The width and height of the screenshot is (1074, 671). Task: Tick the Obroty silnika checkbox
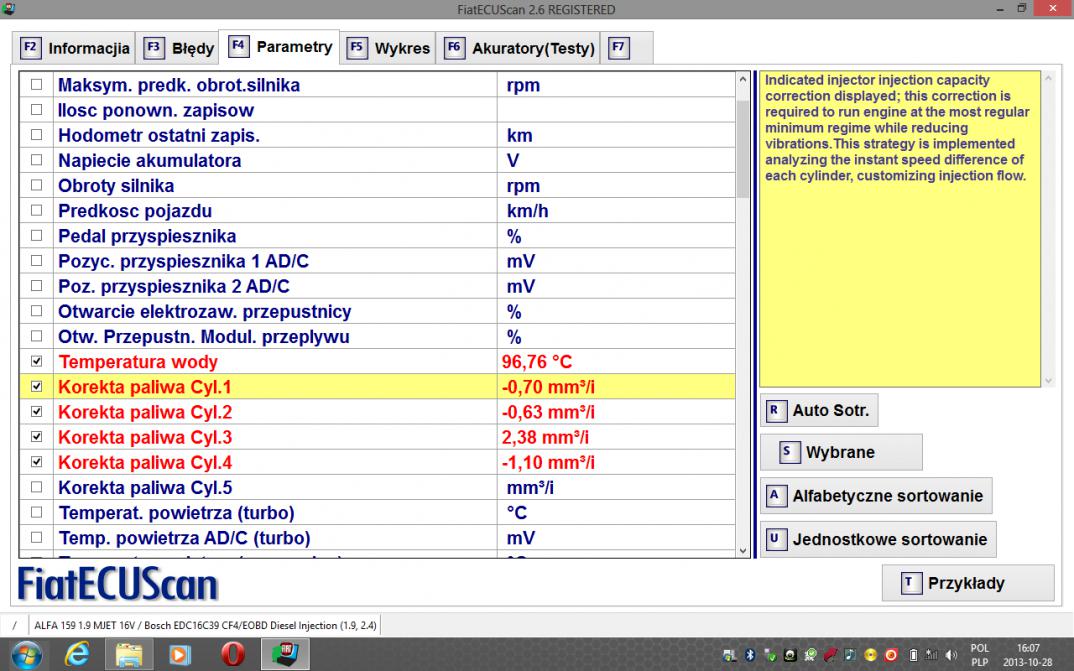tap(36, 185)
